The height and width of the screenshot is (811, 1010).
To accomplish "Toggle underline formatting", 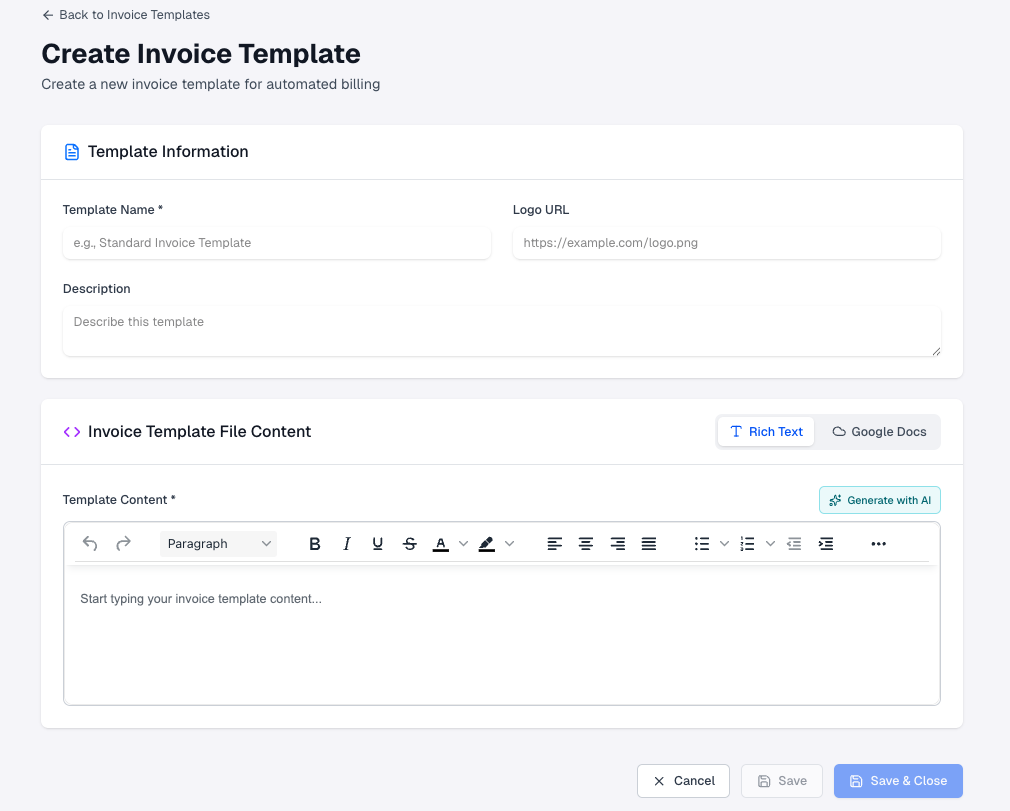I will pyautogui.click(x=377, y=544).
